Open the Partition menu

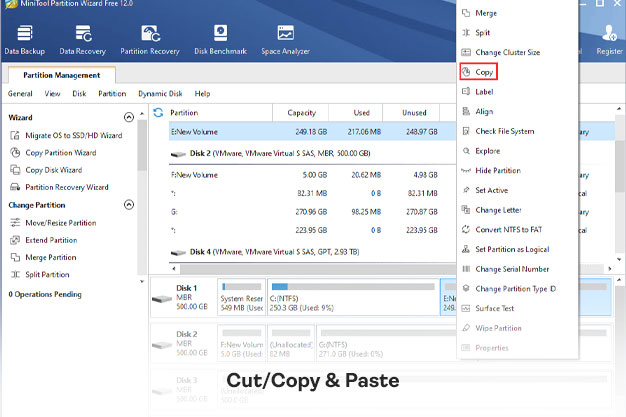tap(112, 93)
